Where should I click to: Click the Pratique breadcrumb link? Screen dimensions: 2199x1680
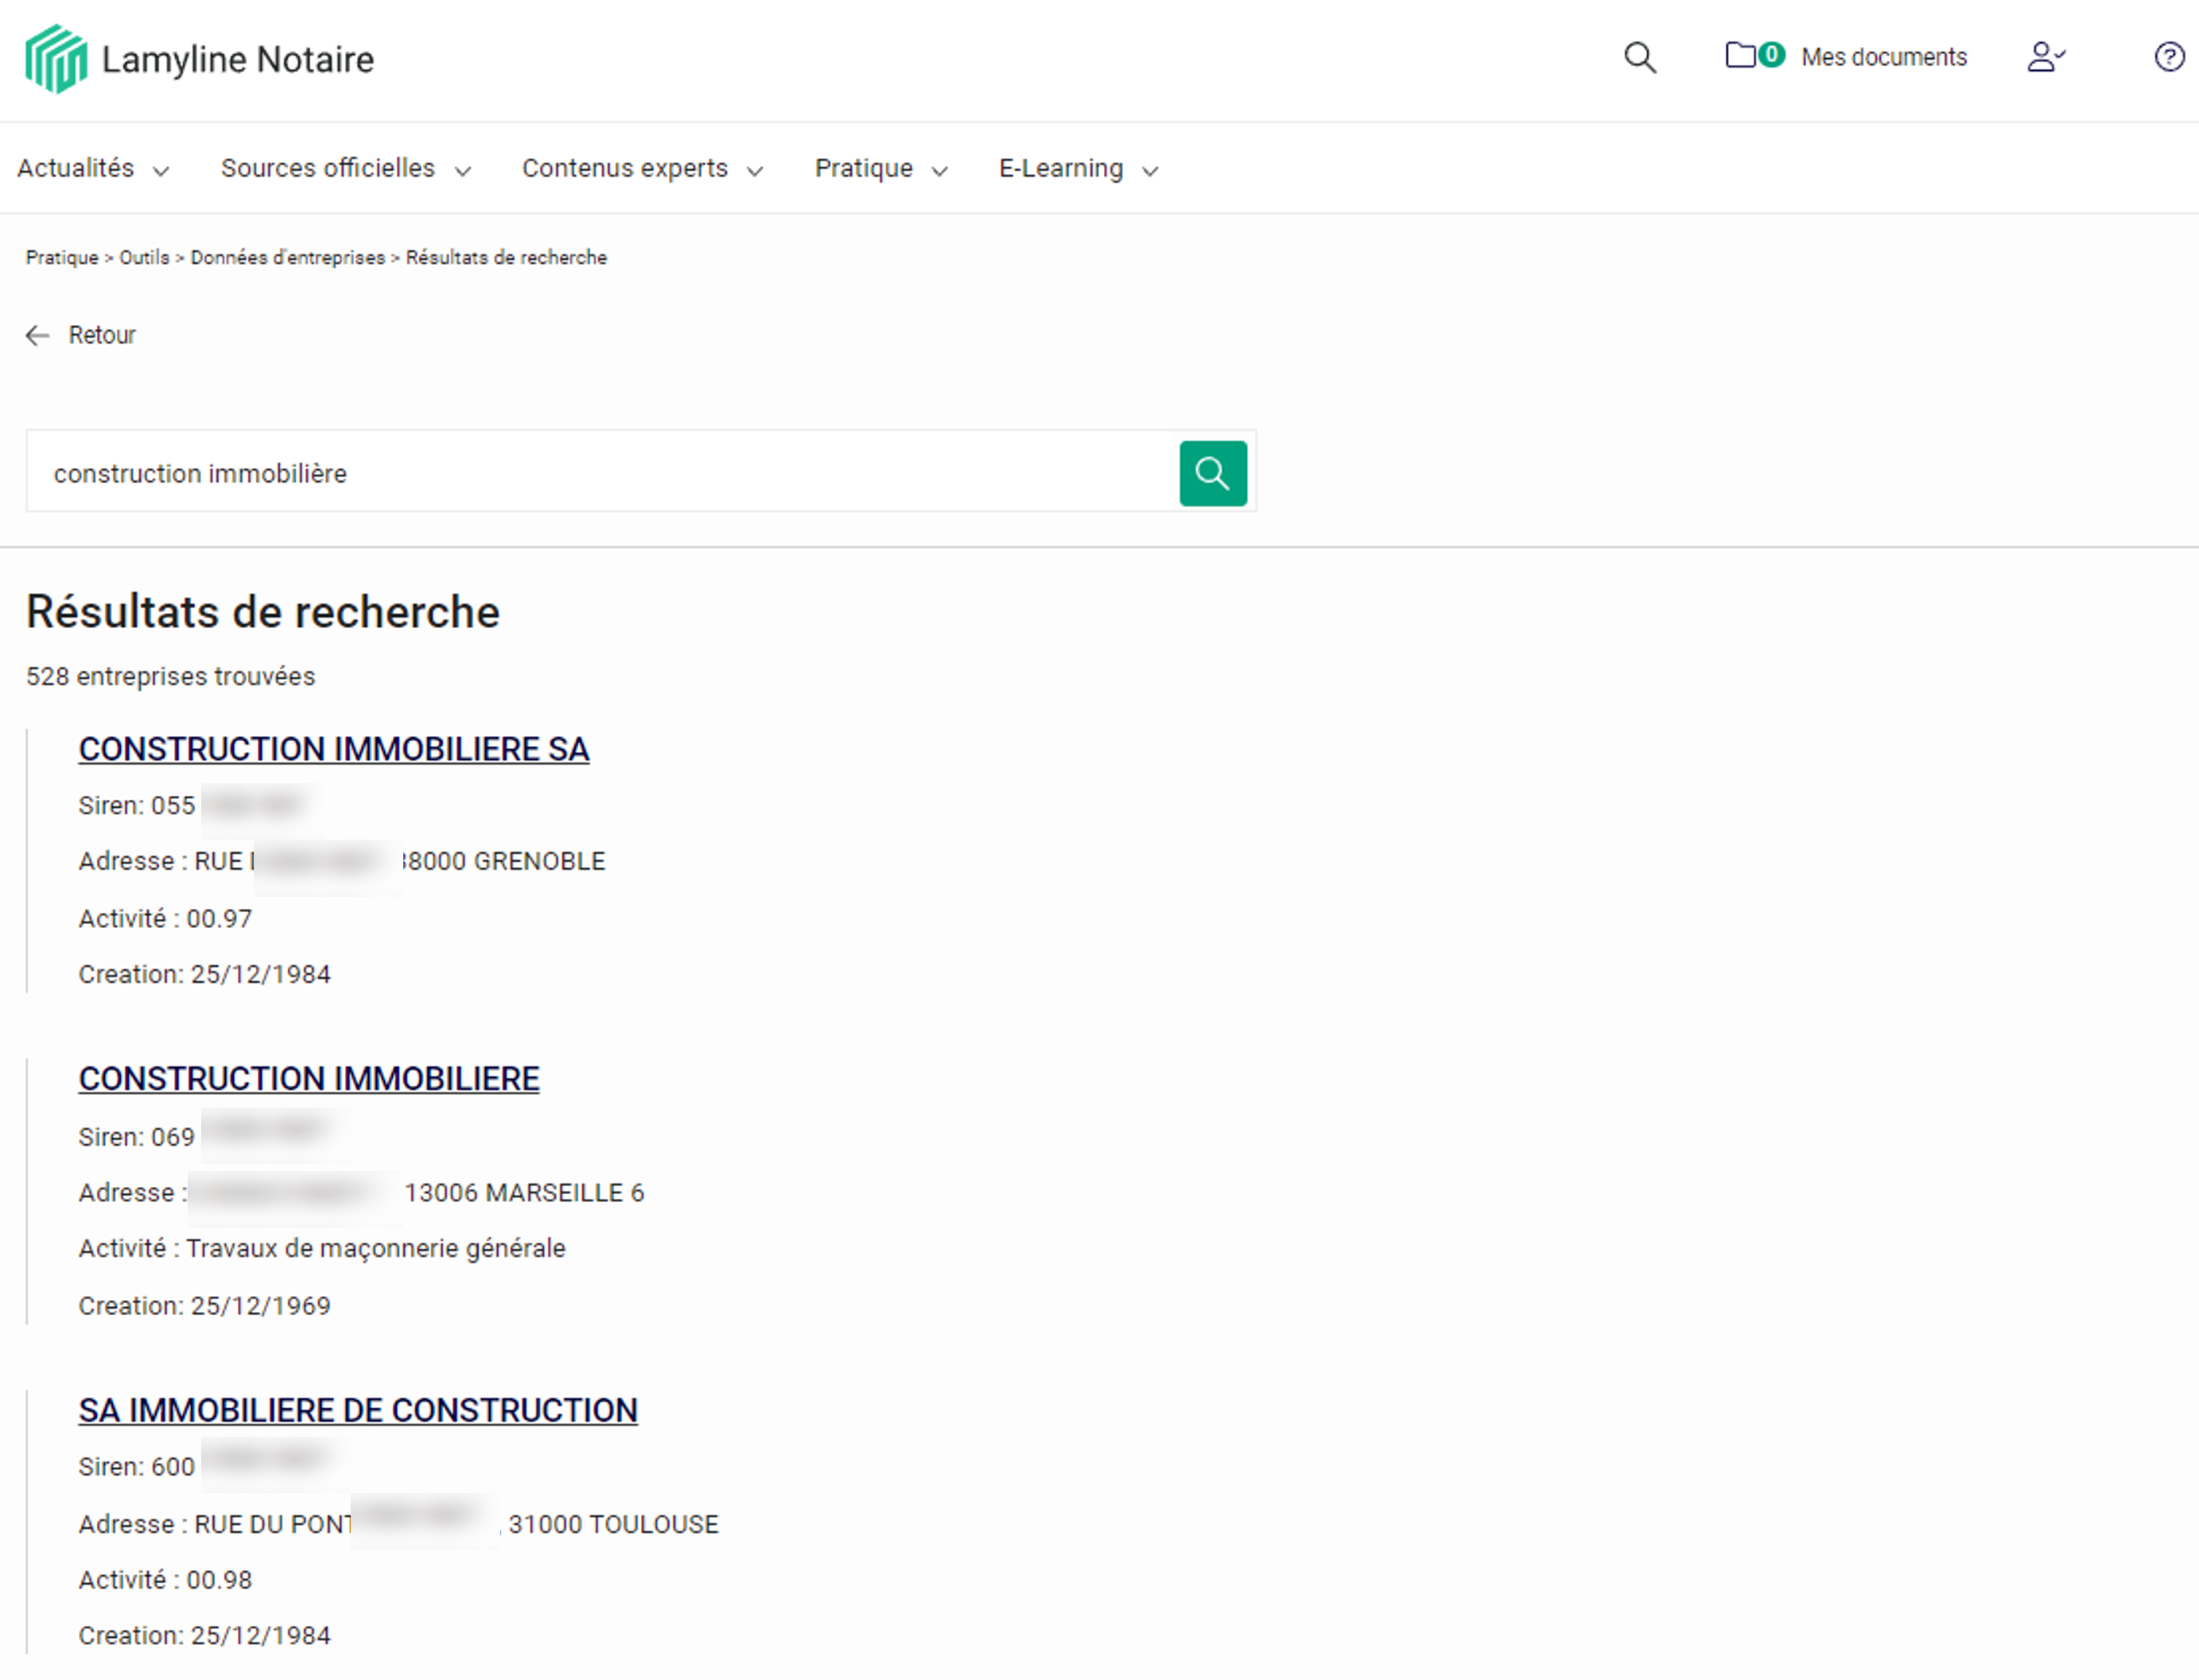point(62,258)
